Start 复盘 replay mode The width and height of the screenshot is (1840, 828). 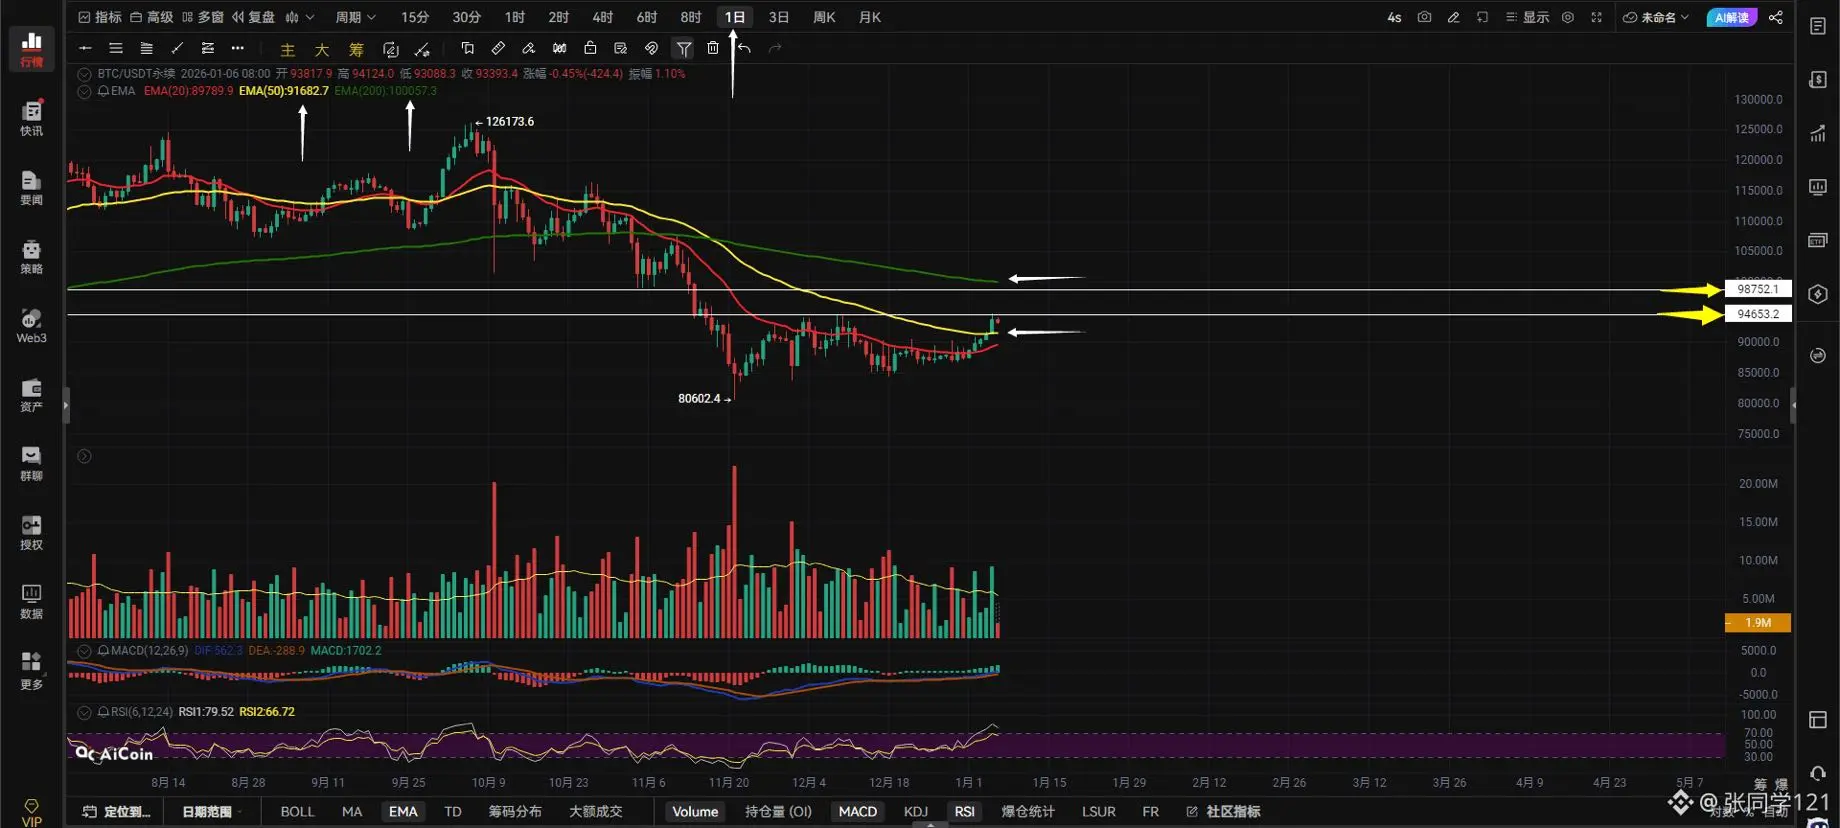coord(254,17)
